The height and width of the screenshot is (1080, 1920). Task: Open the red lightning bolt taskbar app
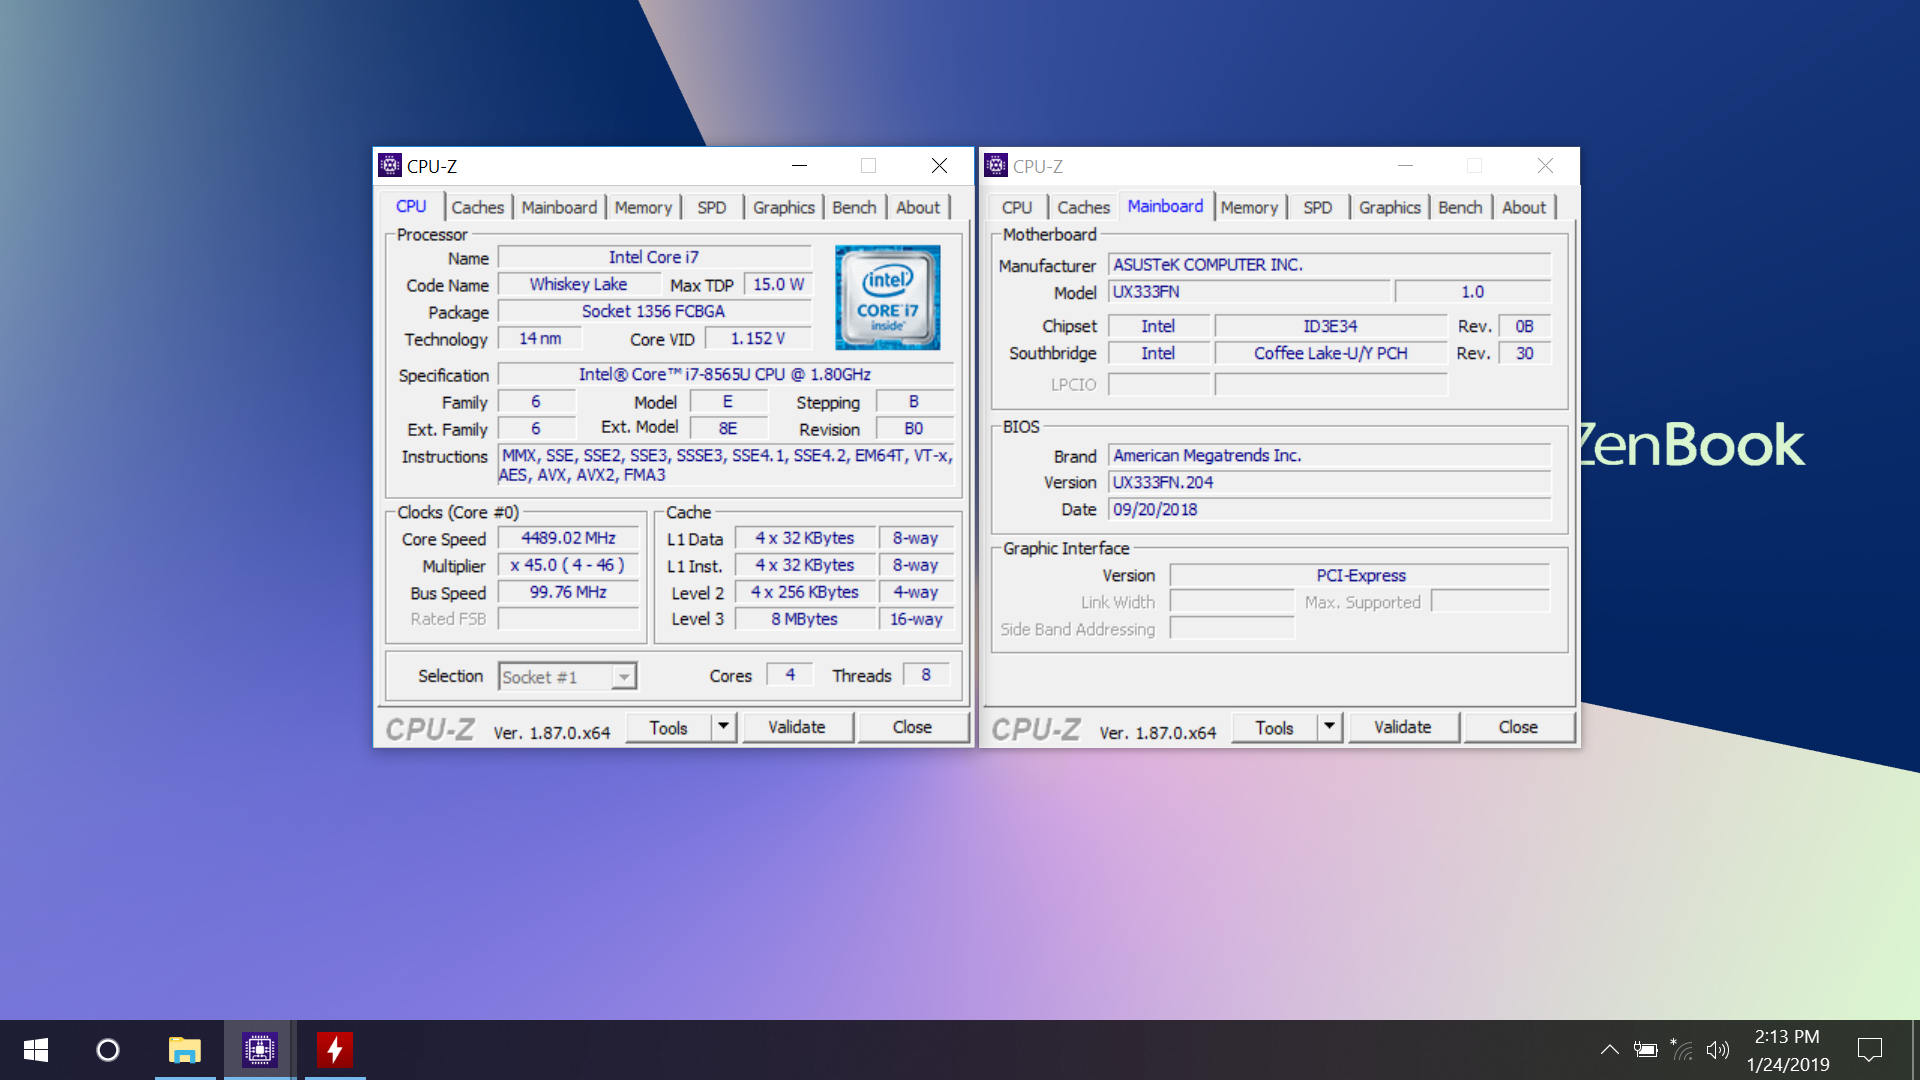[x=335, y=1050]
